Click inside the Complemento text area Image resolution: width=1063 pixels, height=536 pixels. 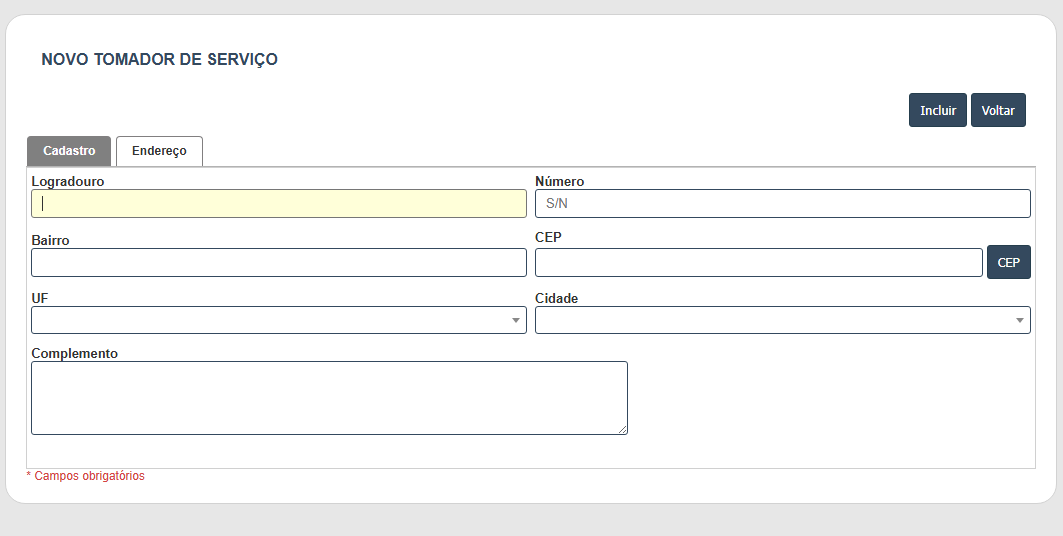329,398
